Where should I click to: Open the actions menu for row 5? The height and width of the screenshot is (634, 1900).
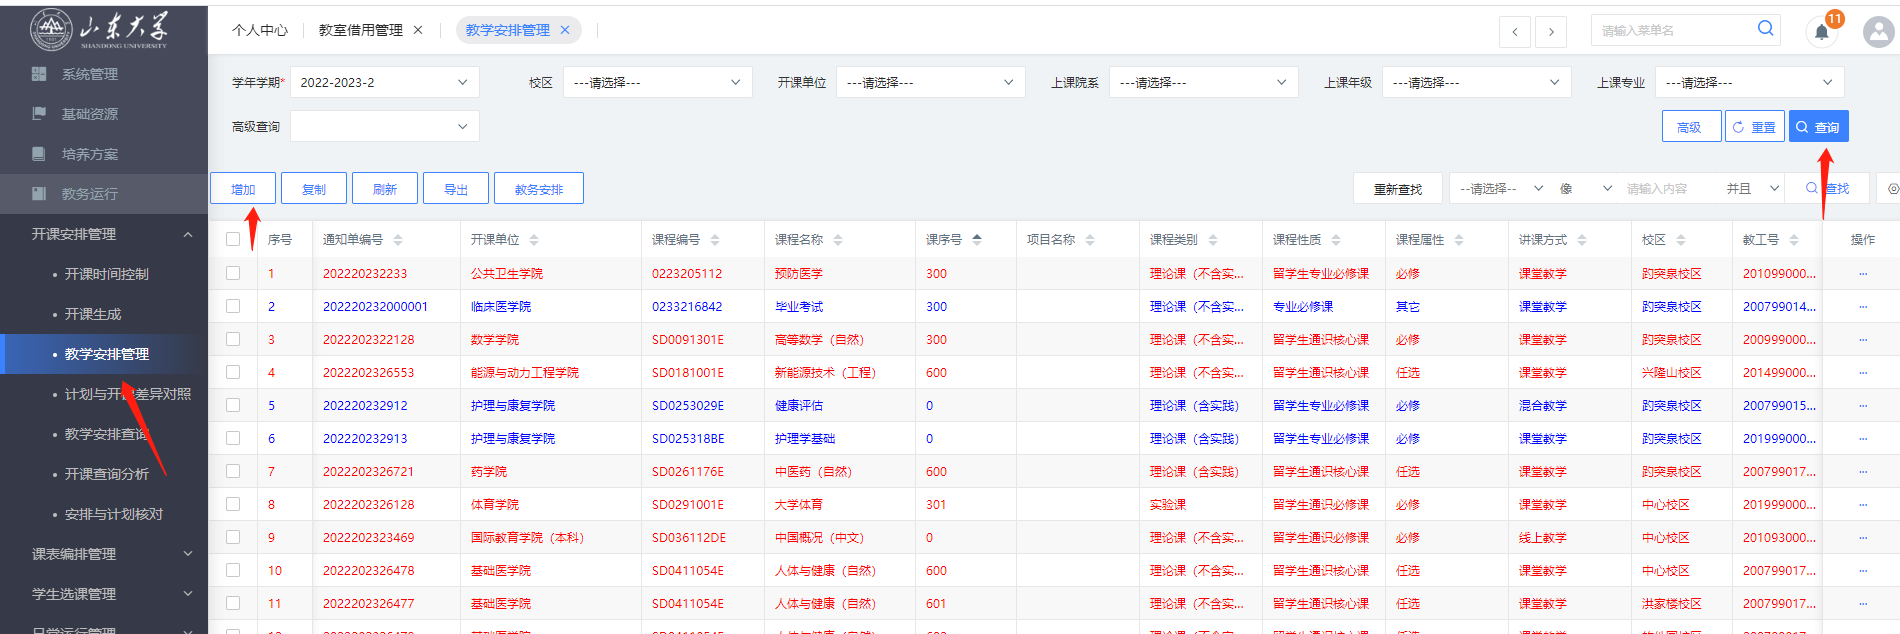[x=1863, y=406]
